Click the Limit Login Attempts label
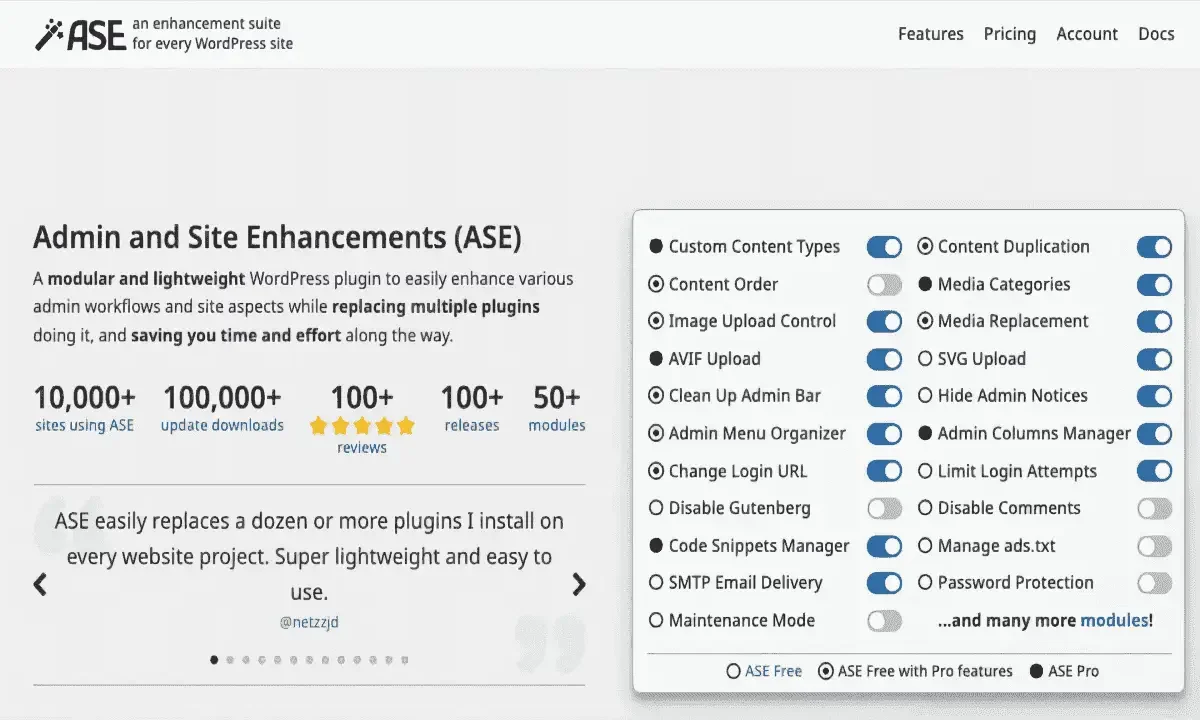Viewport: 1200px width, 720px height. 1017,471
